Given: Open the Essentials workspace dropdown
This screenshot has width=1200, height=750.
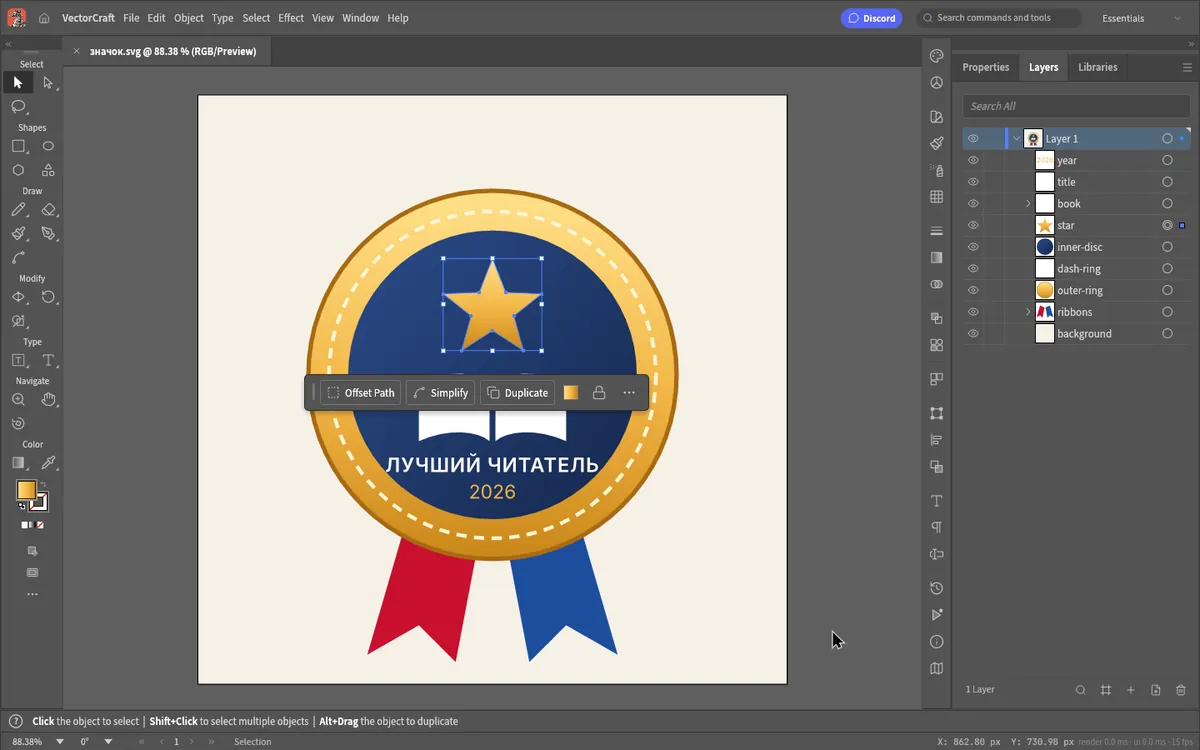Looking at the screenshot, I should [1142, 18].
